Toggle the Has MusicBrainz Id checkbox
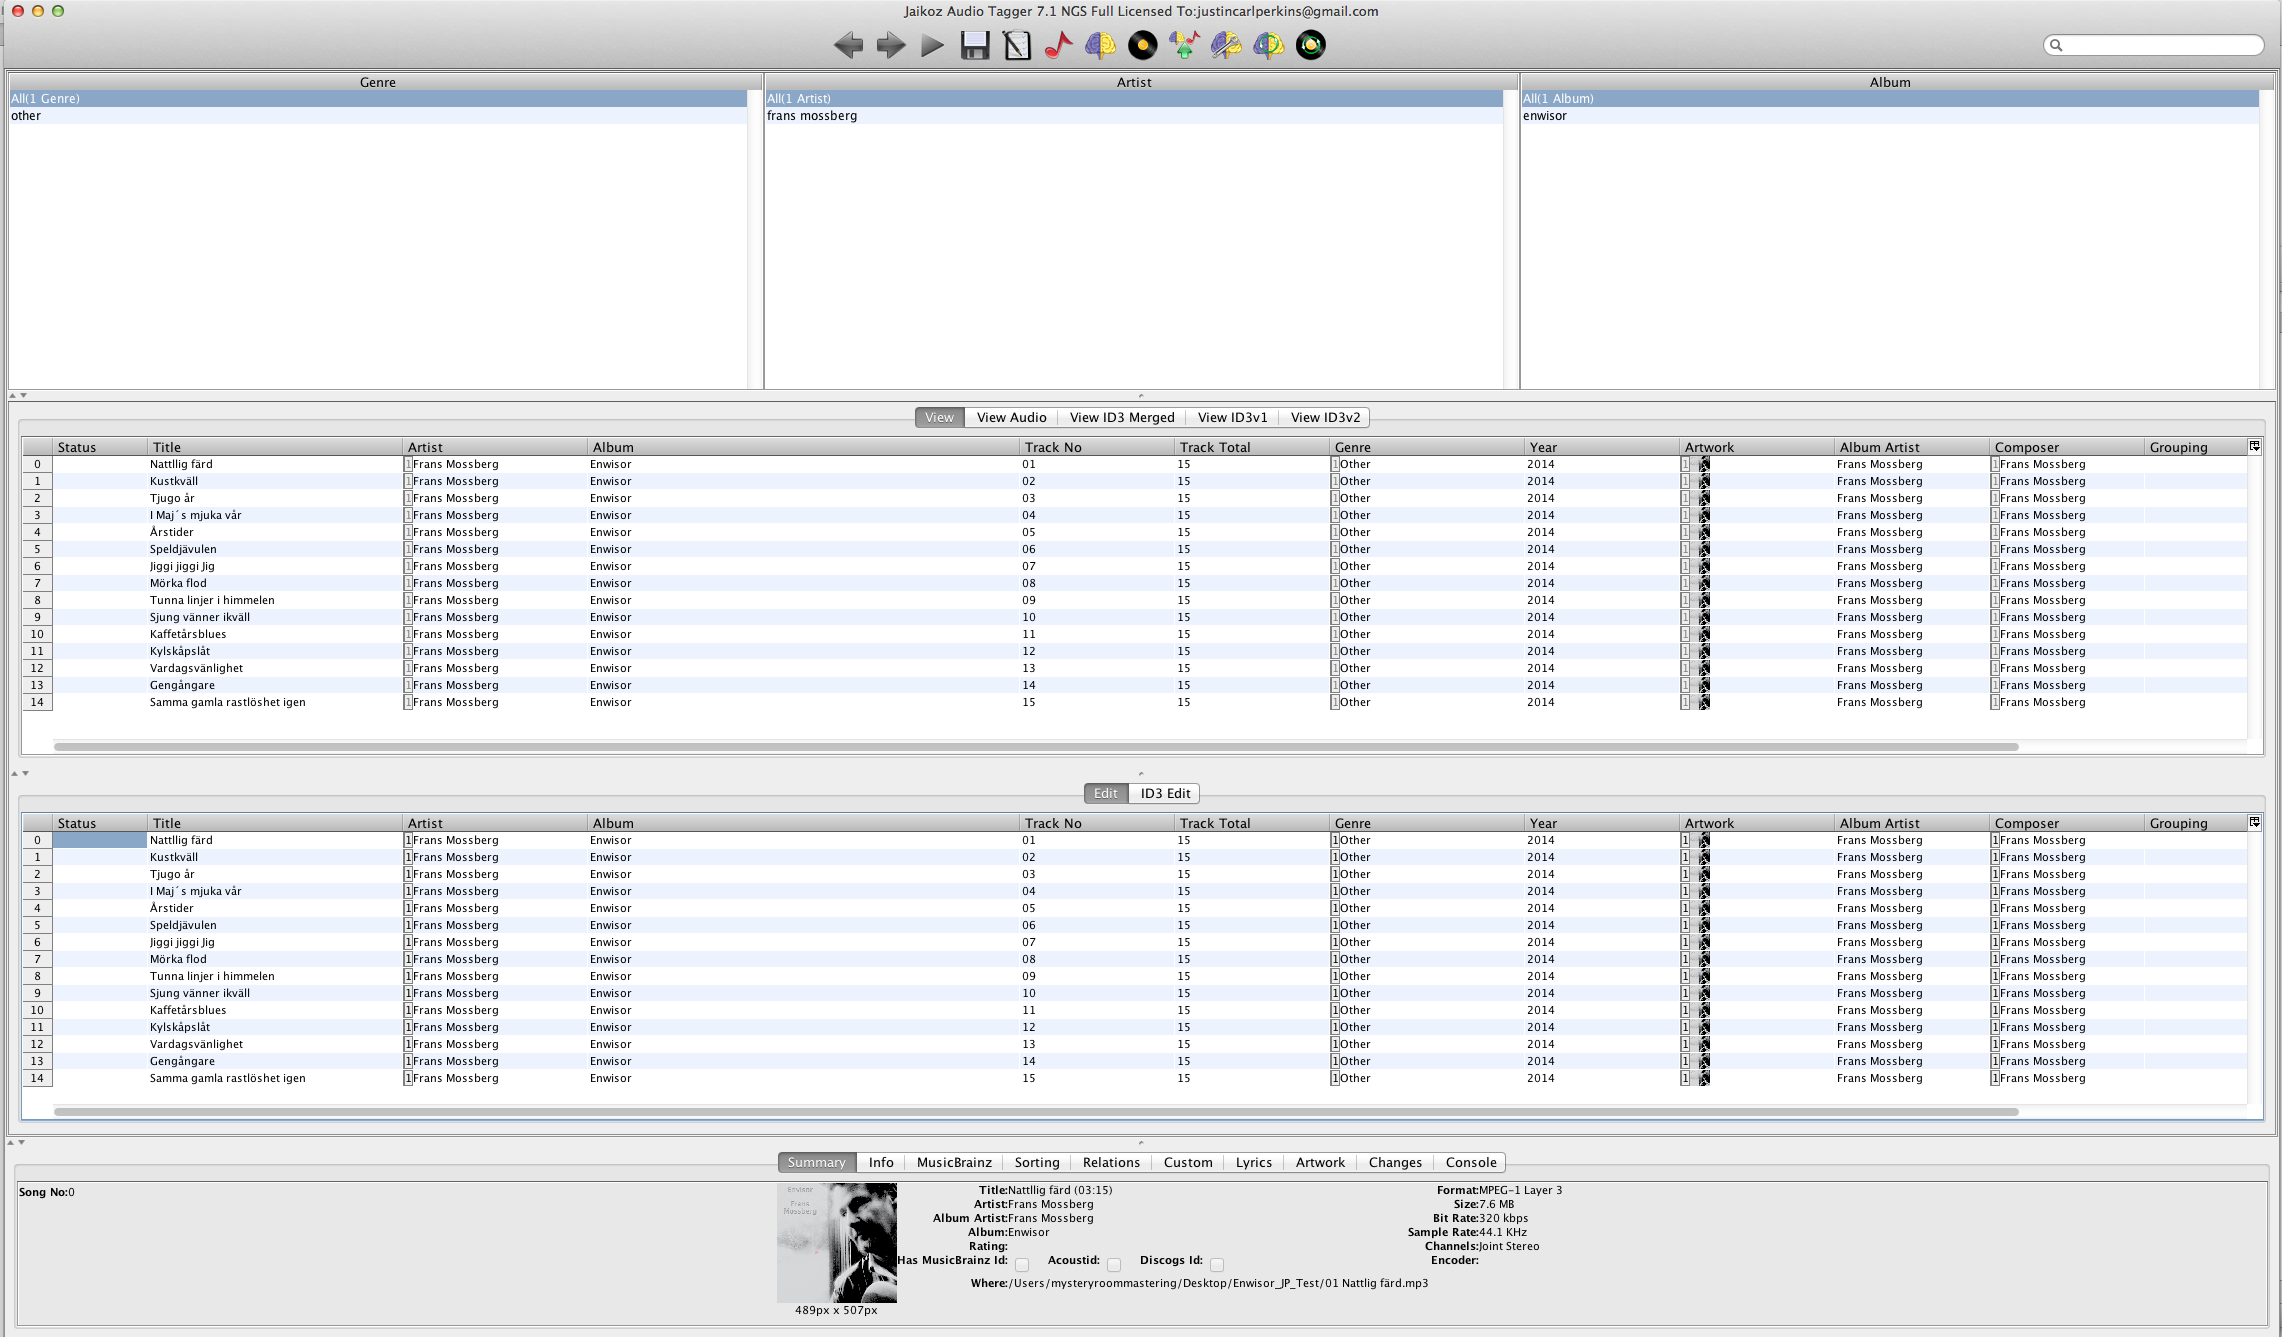 click(x=1022, y=1265)
